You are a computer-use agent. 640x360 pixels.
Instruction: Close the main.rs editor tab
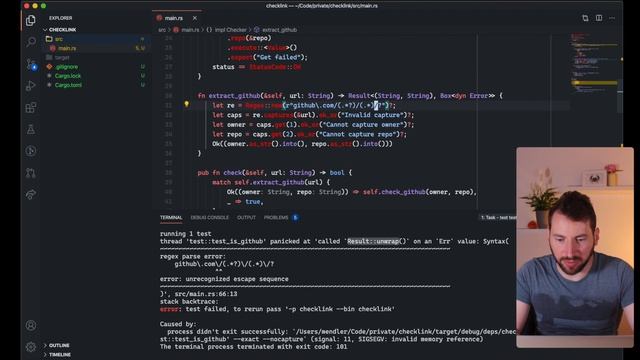coord(195,18)
